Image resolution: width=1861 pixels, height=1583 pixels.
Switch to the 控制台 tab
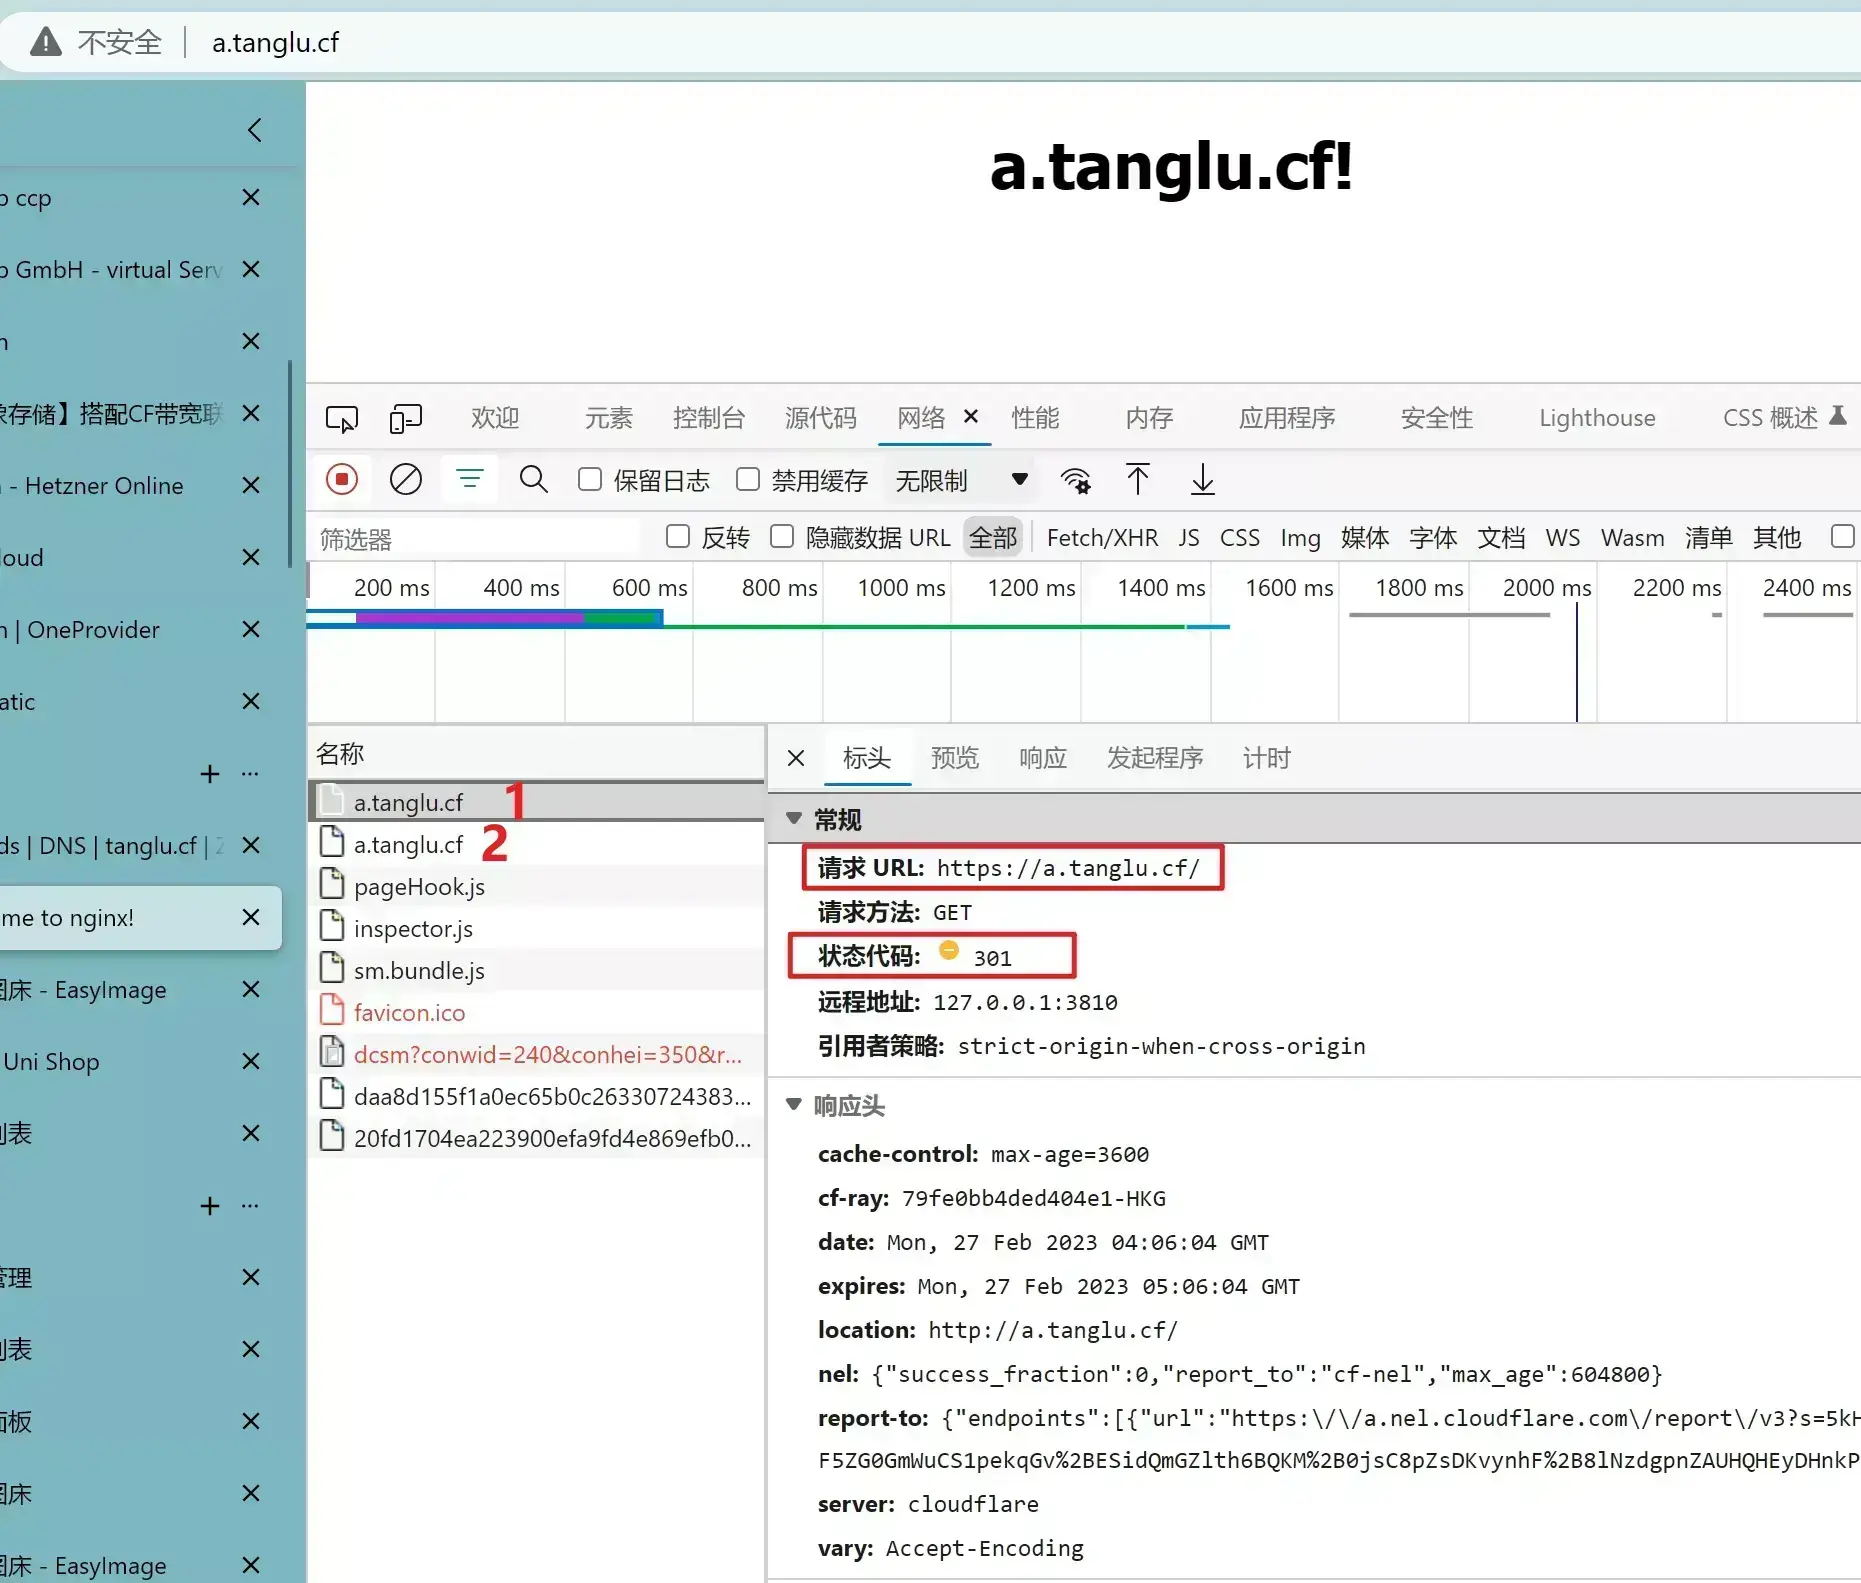coord(709,418)
